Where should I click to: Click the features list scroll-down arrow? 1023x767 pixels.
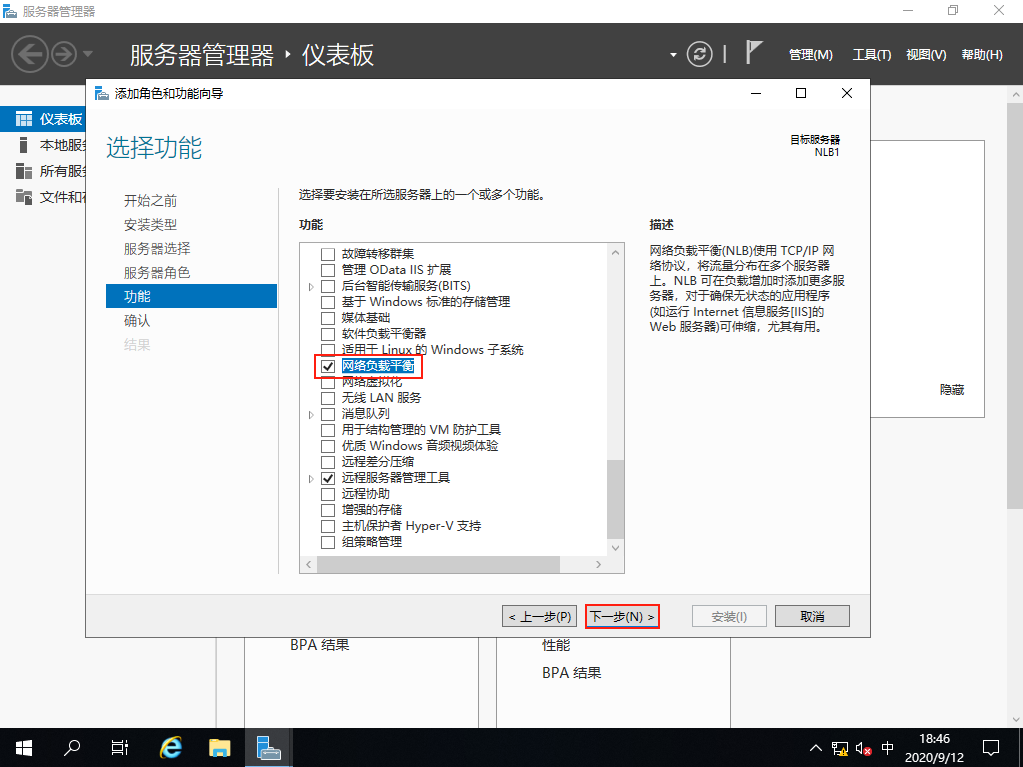click(x=615, y=548)
